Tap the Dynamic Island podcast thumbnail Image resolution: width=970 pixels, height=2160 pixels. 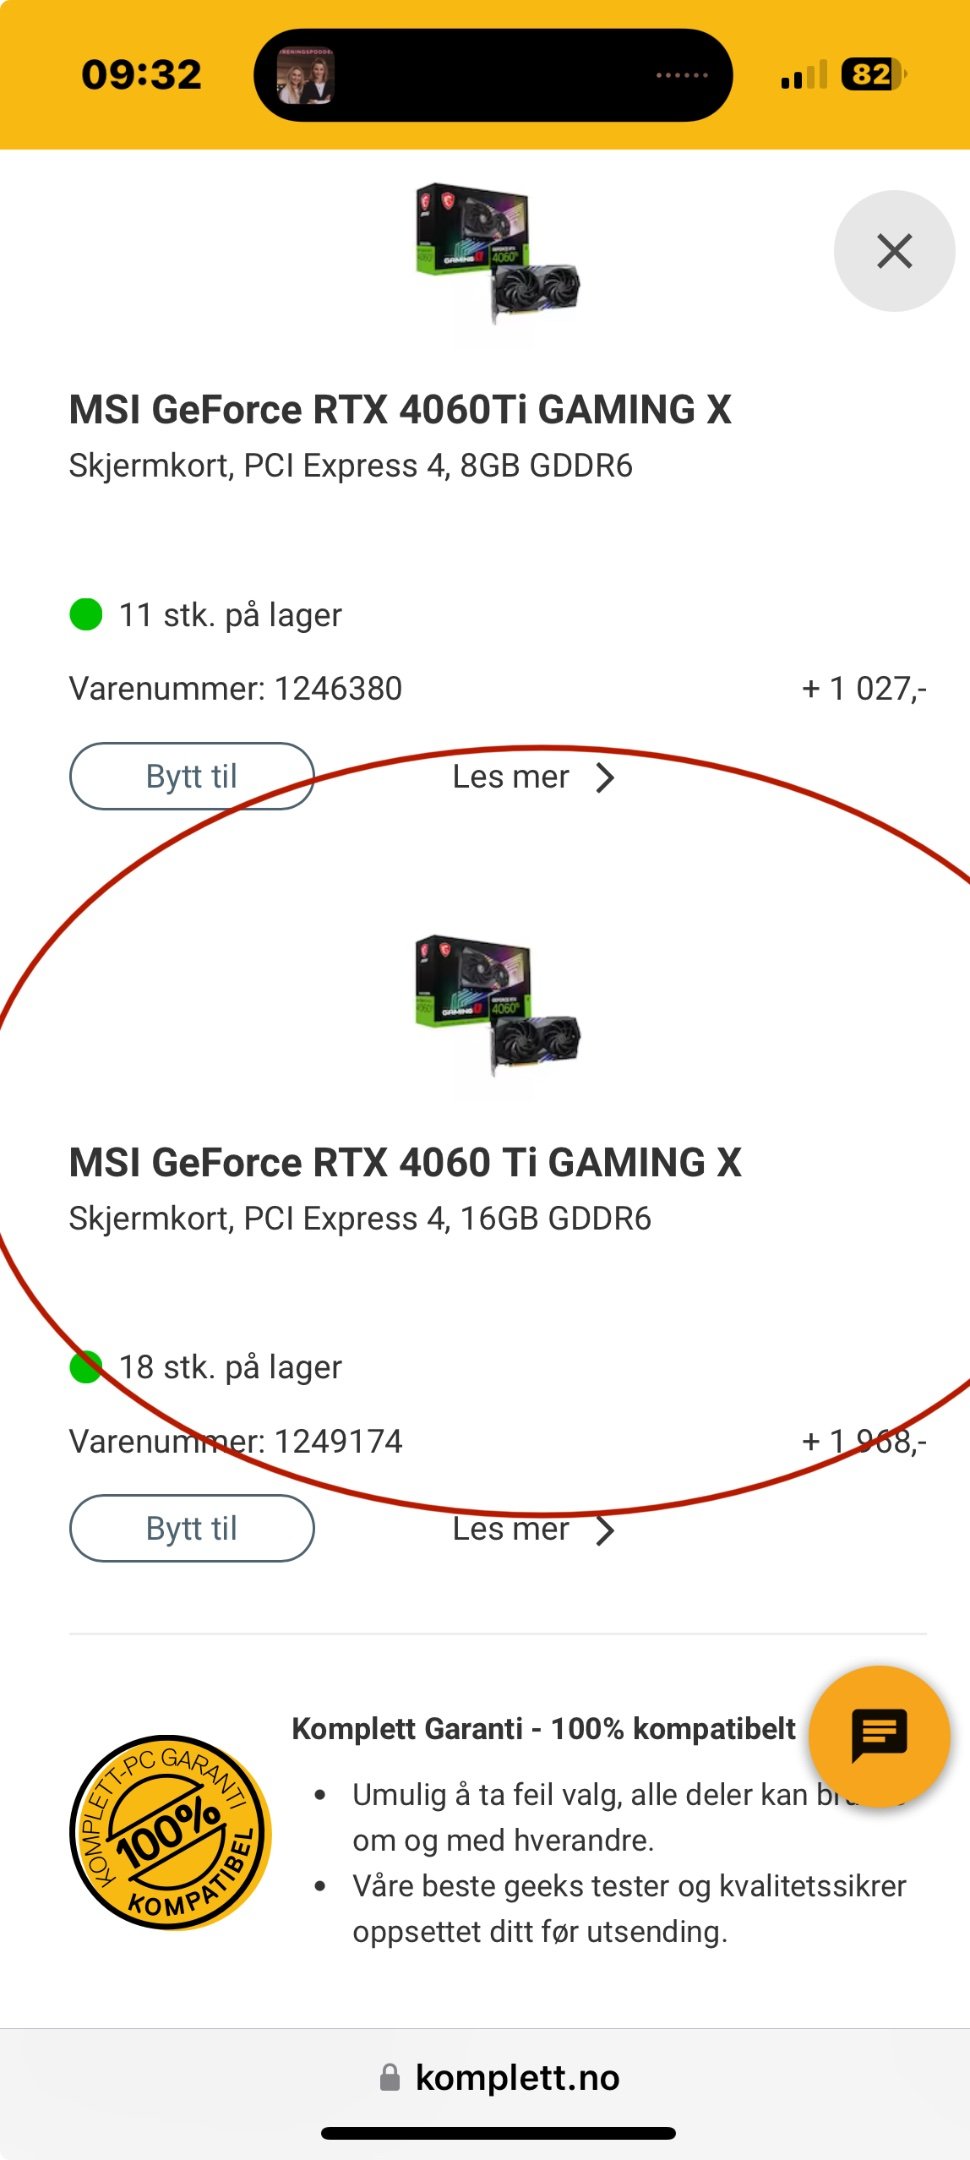coord(306,76)
